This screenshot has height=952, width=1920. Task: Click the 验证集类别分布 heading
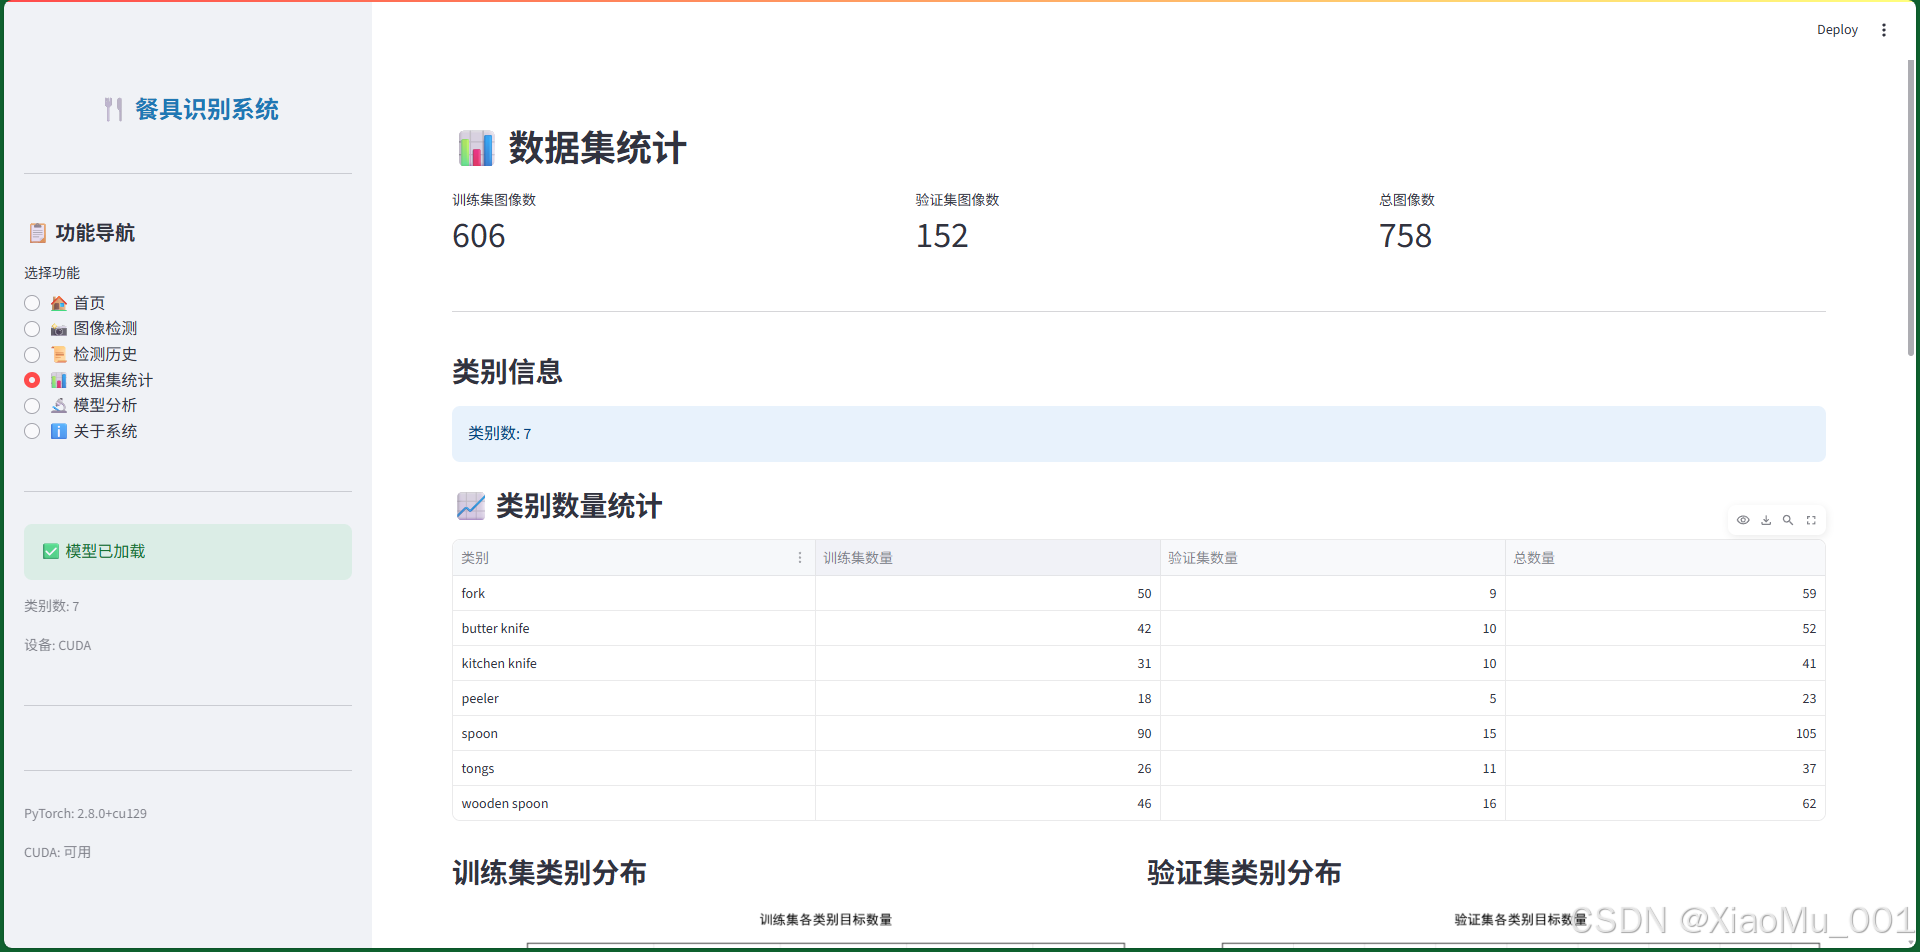coord(1244,873)
